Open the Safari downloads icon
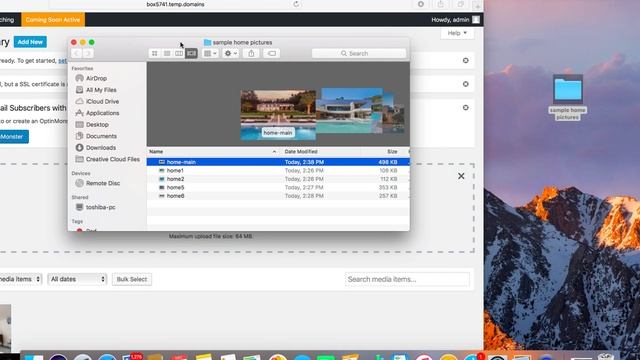Image resolution: width=640 pixels, height=360 pixels. tap(420, 4)
